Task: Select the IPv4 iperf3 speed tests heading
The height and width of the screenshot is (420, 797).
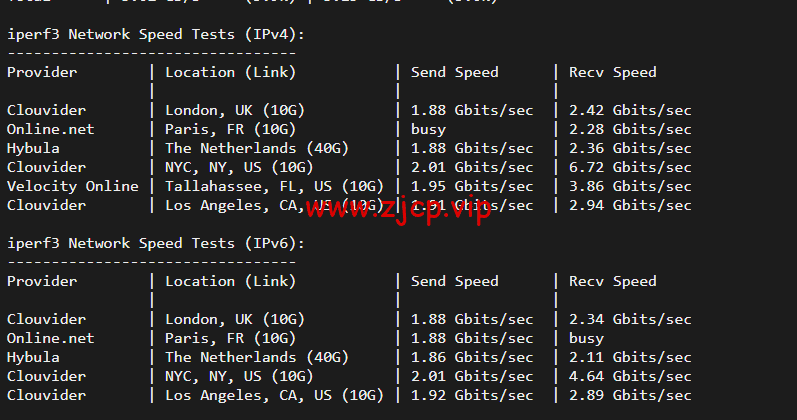Action: tap(156, 35)
